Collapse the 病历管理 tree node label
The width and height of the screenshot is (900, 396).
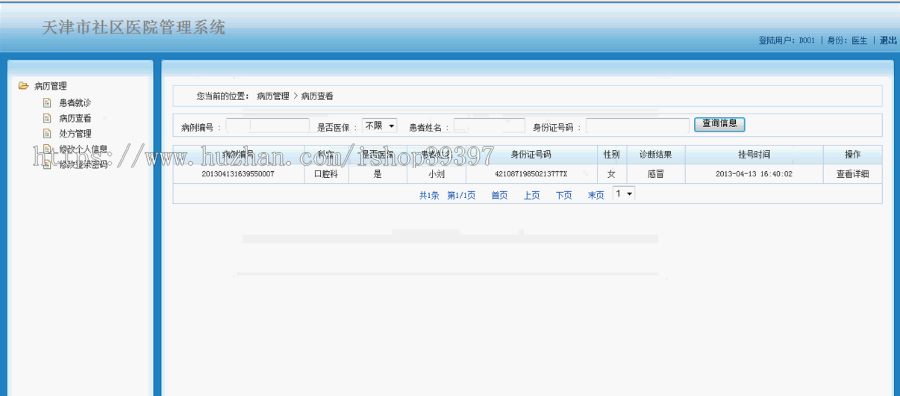[x=51, y=86]
